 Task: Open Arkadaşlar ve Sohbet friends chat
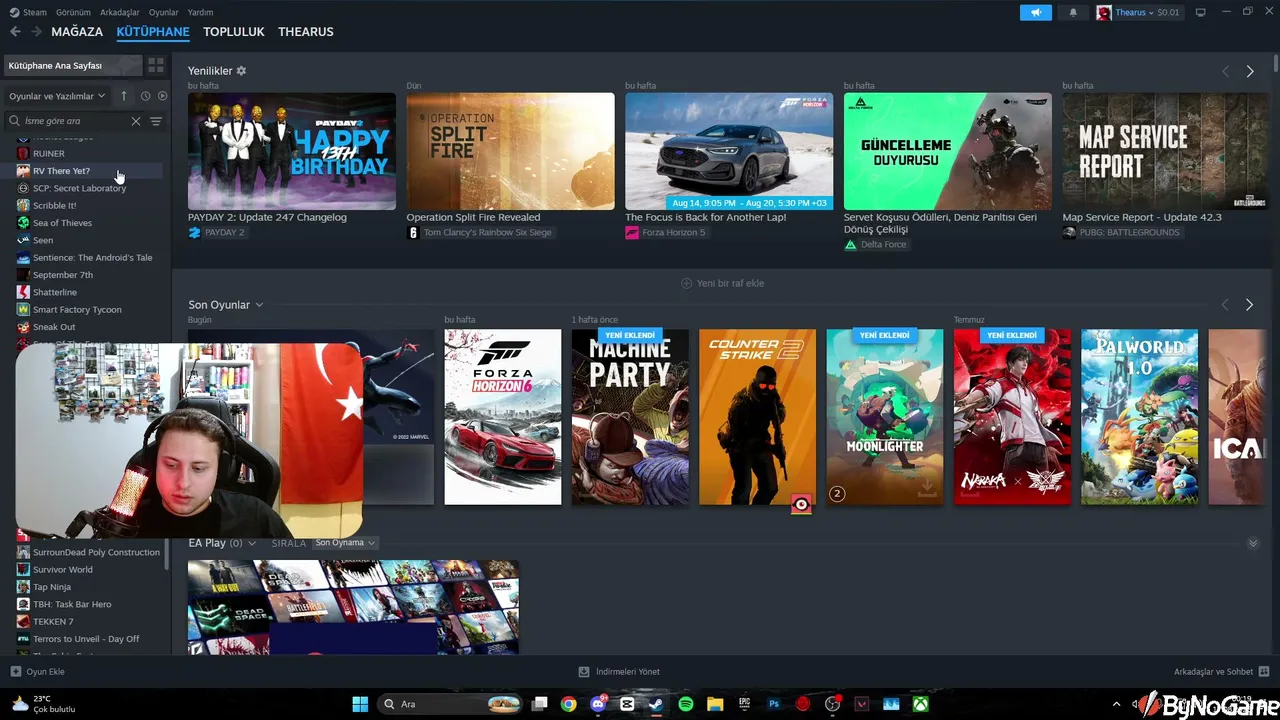click(x=1221, y=672)
